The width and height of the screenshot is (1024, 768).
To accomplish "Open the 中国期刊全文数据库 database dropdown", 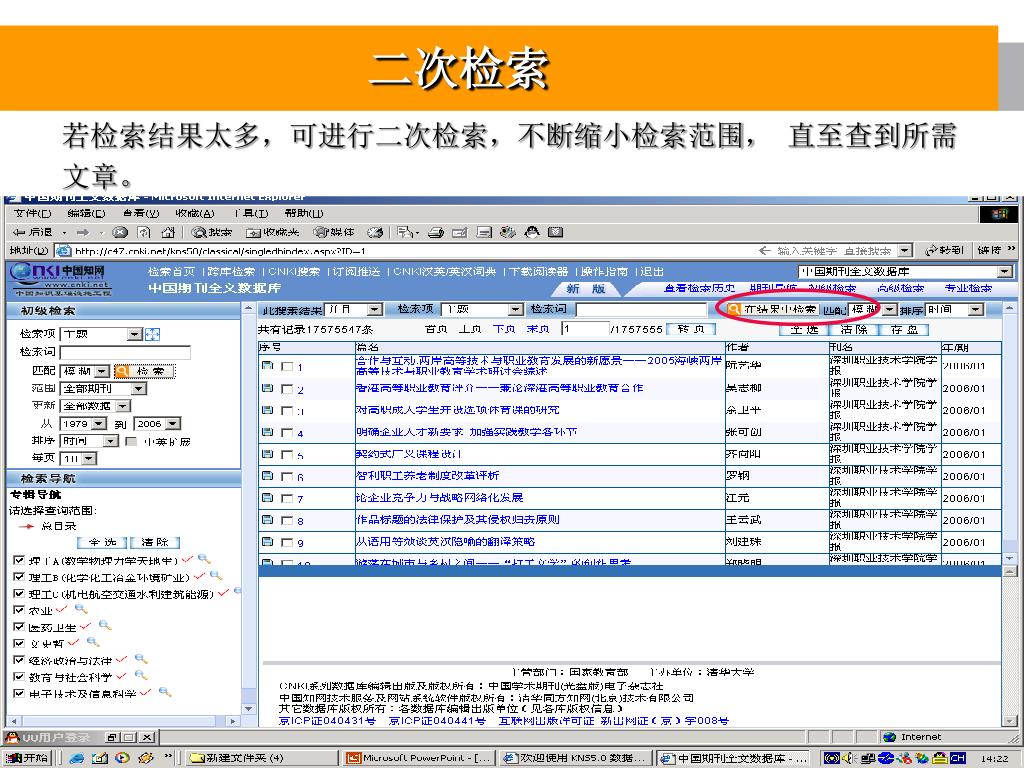I will pos(906,272).
